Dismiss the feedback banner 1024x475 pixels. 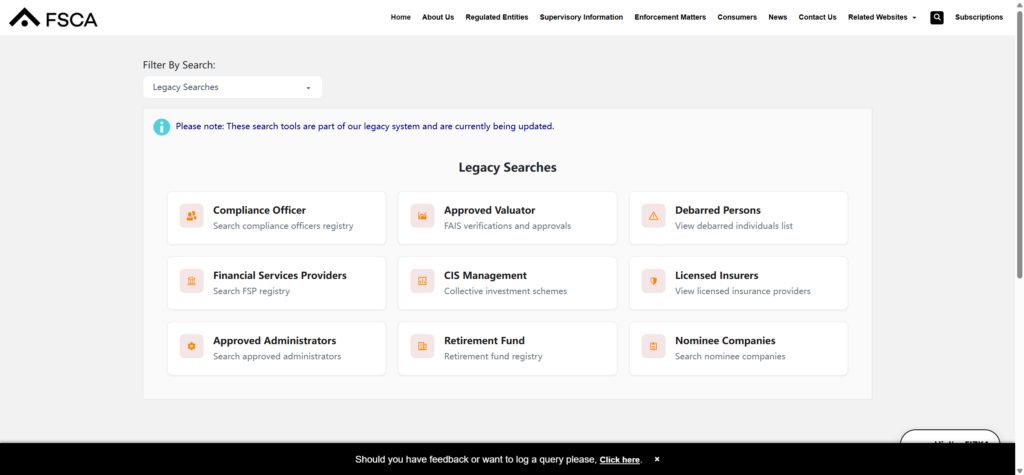(x=657, y=459)
